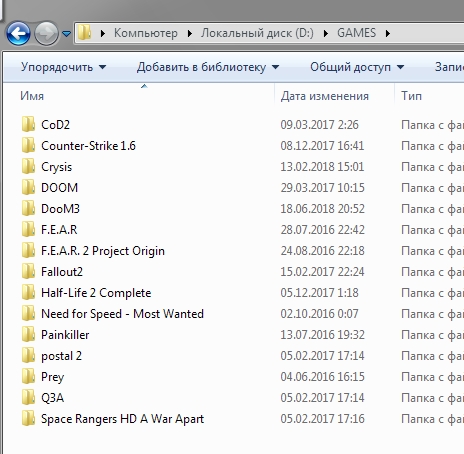
Task: Click the folder icon in address bar
Action: (x=85, y=33)
